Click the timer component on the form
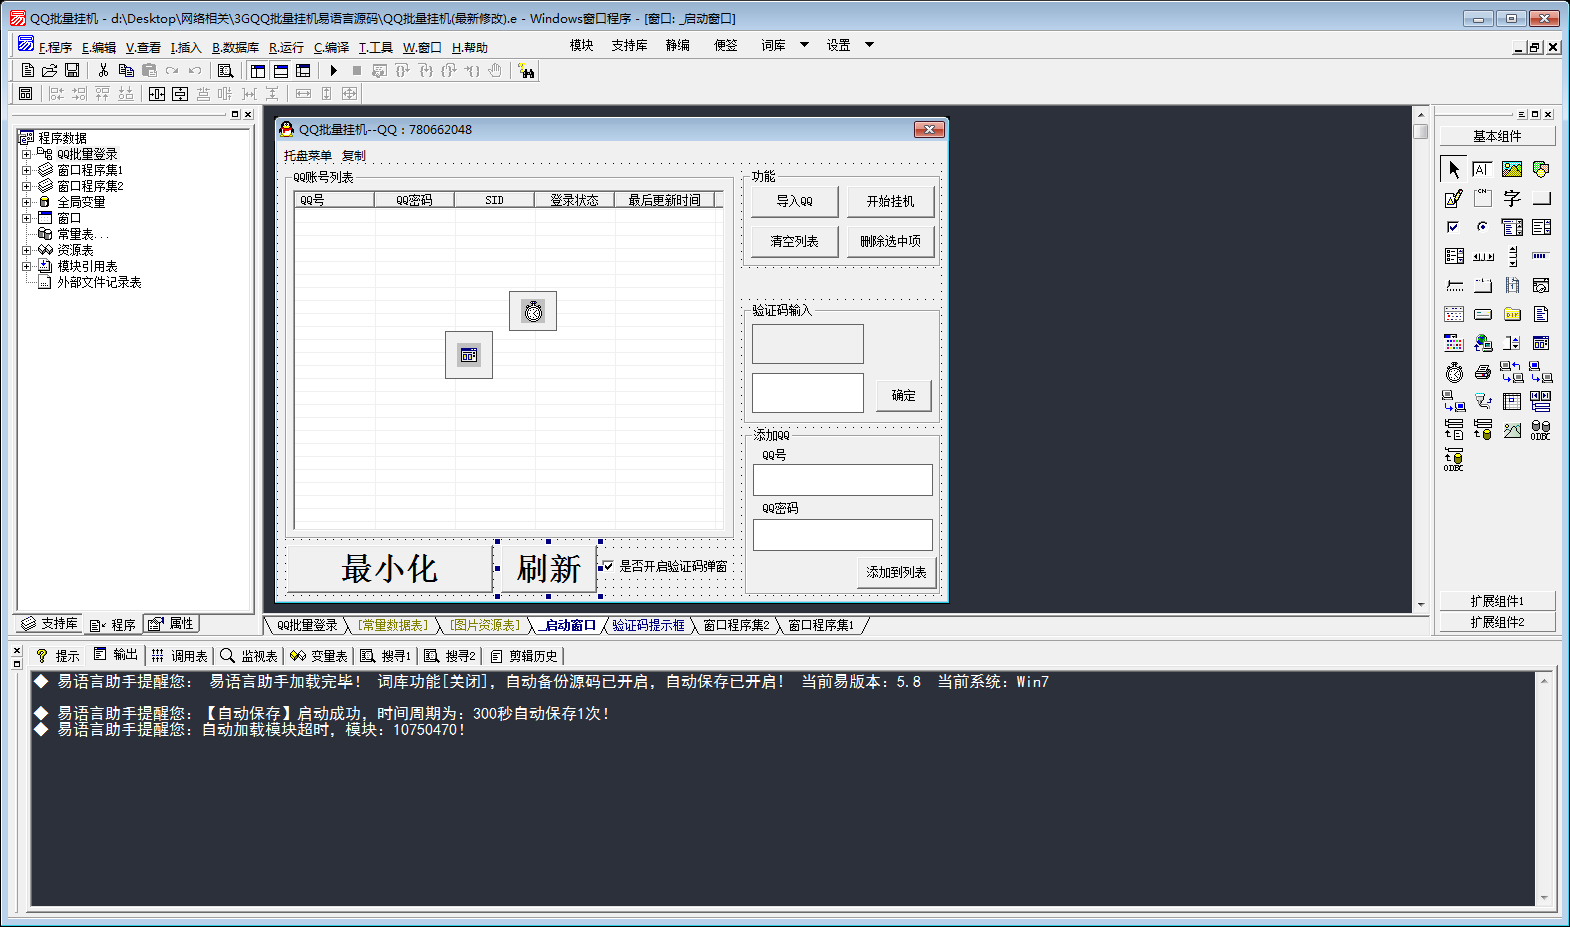This screenshot has height=927, width=1570. point(533,311)
